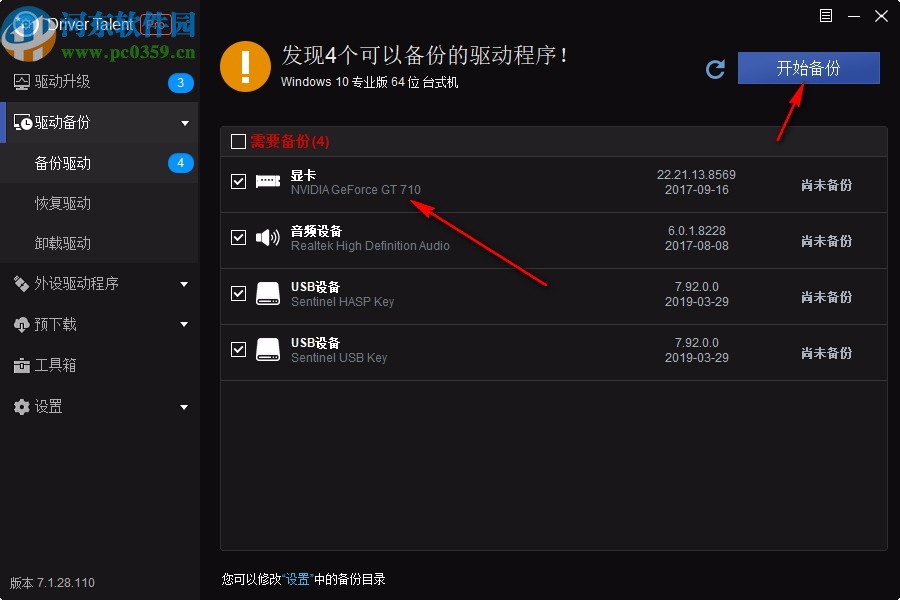
Task: Click the warning exclamation icon near backup summary
Action: tap(245, 66)
